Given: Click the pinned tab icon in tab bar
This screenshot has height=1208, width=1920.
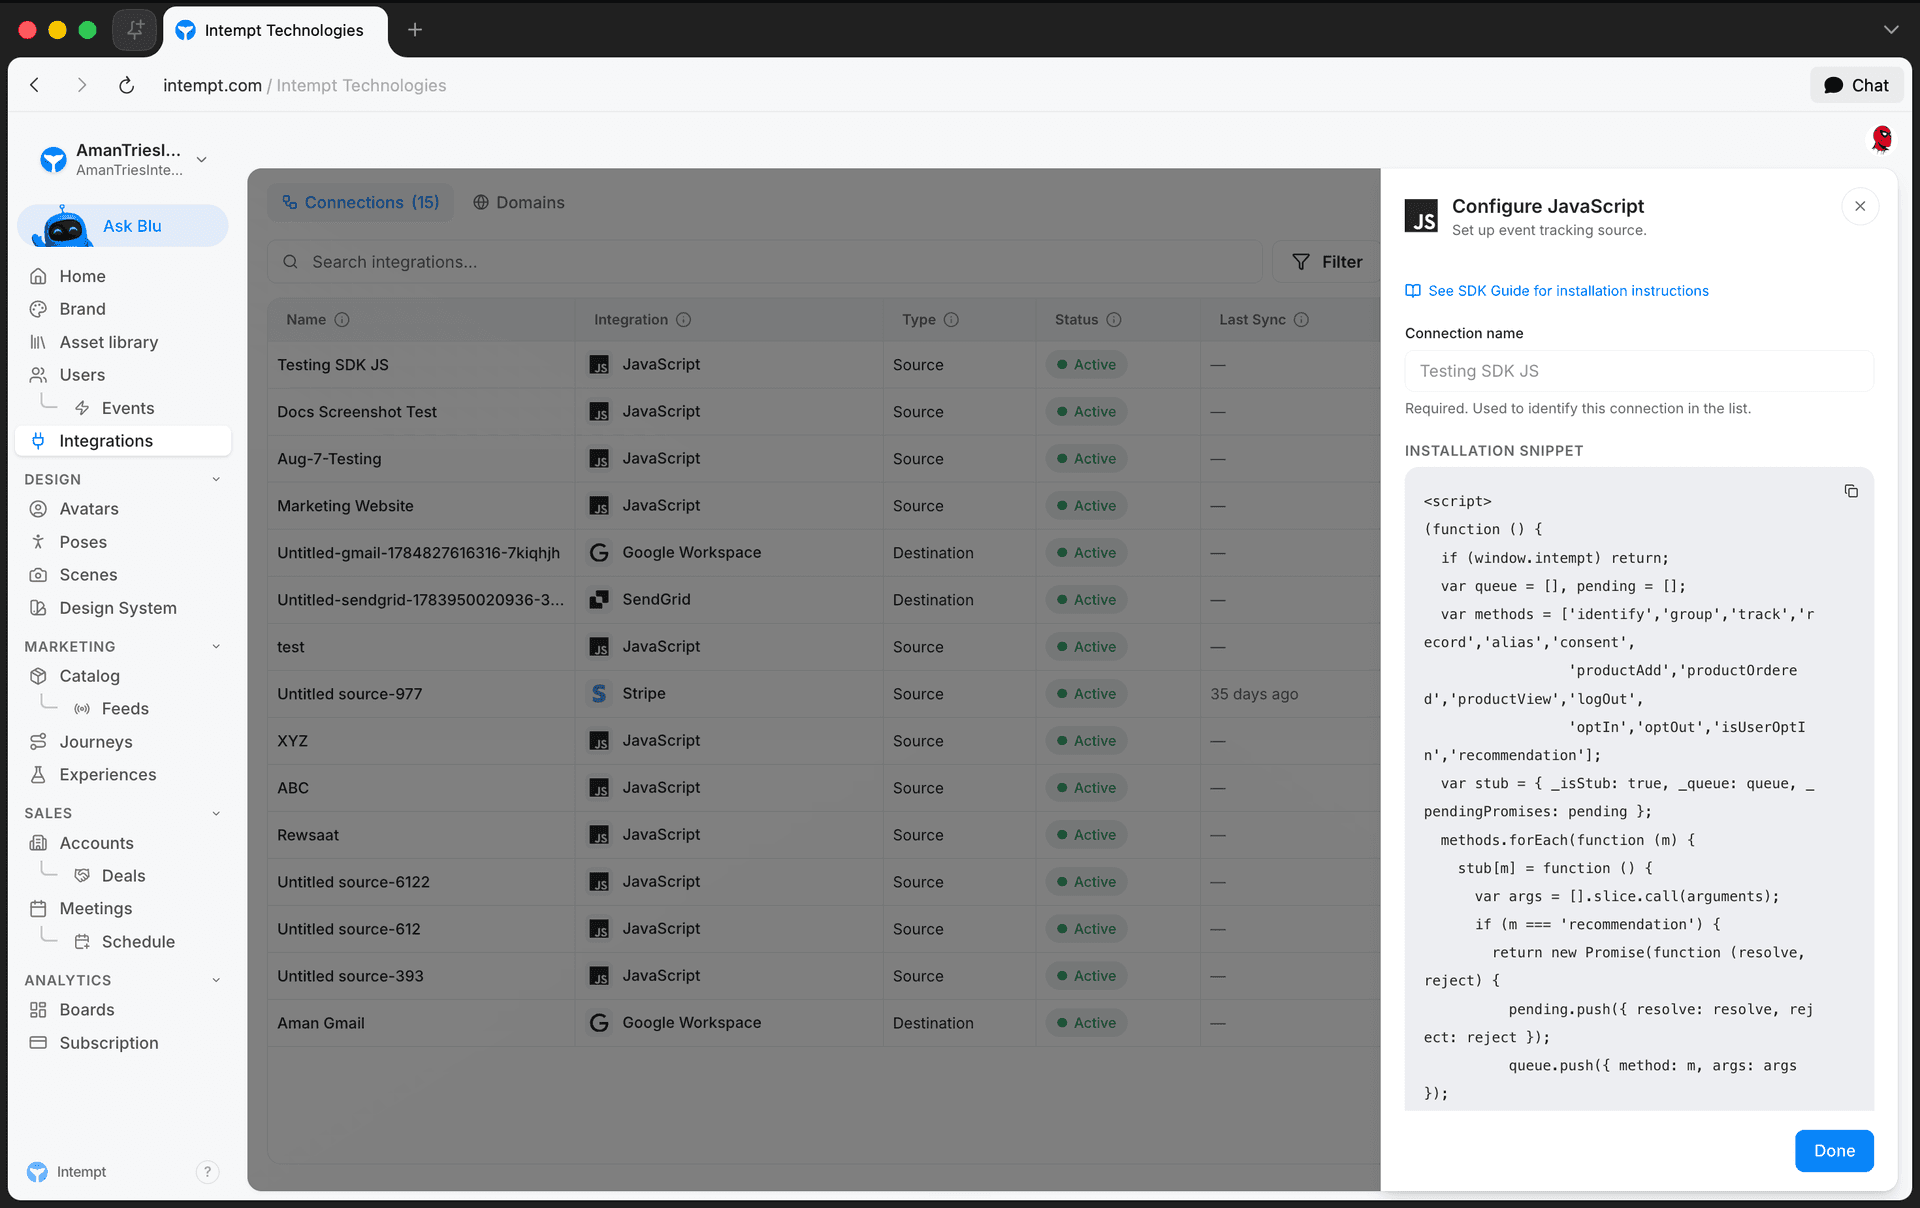Looking at the screenshot, I should [134, 30].
